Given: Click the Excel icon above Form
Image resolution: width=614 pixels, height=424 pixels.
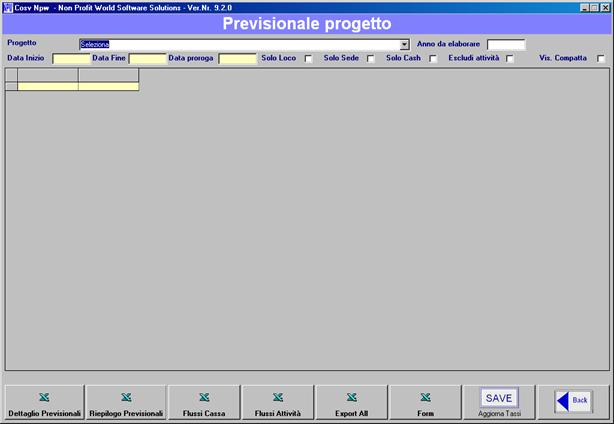Looking at the screenshot, I should click(x=425, y=397).
